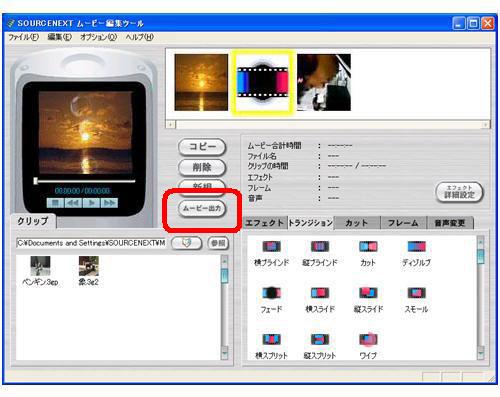Click the コピー button

[202, 147]
